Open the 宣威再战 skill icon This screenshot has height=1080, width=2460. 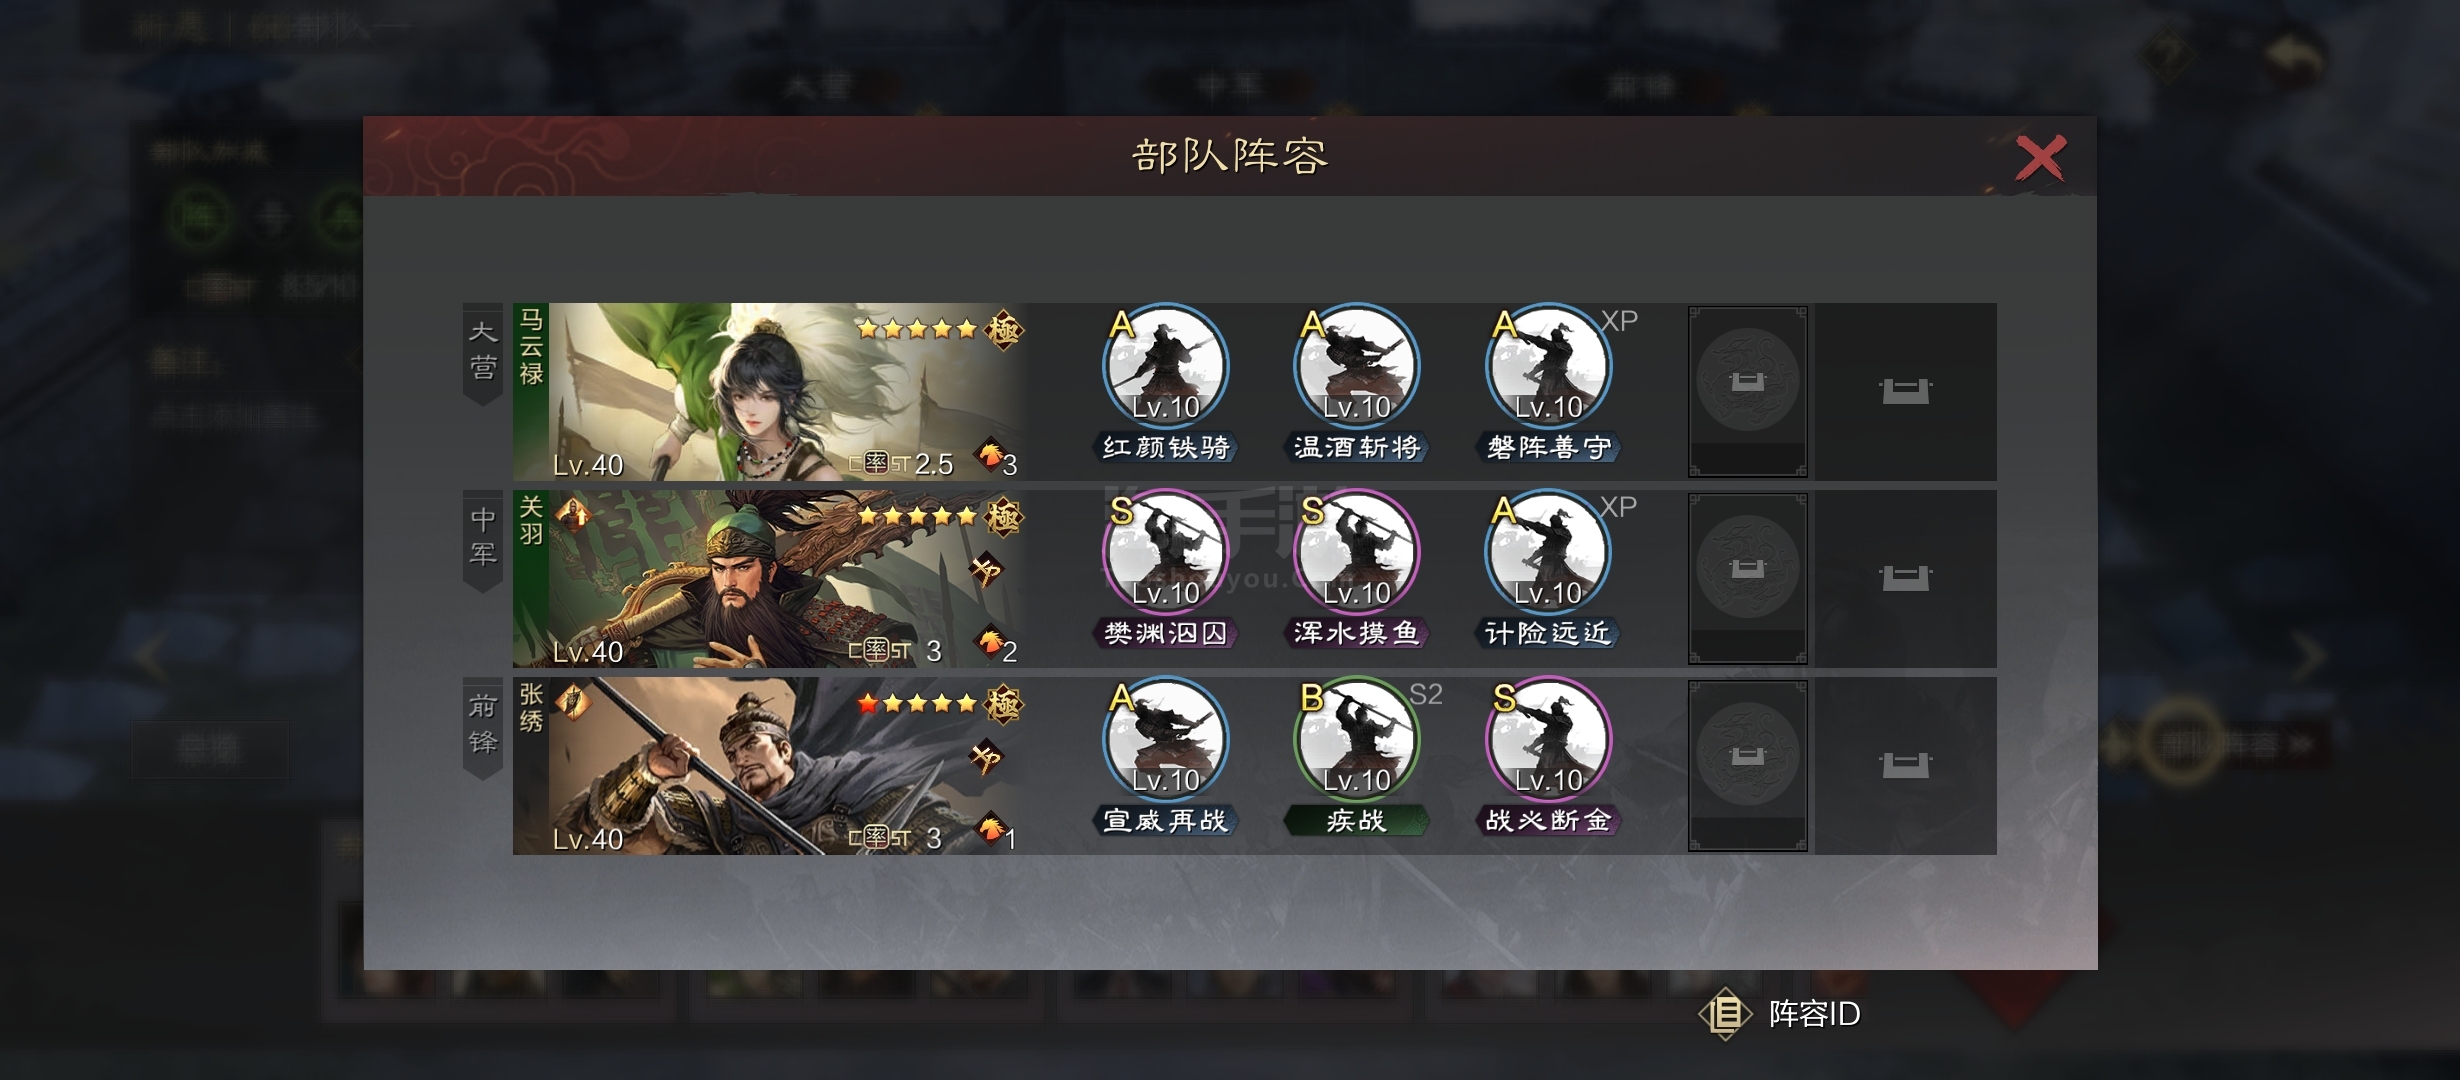[1165, 740]
